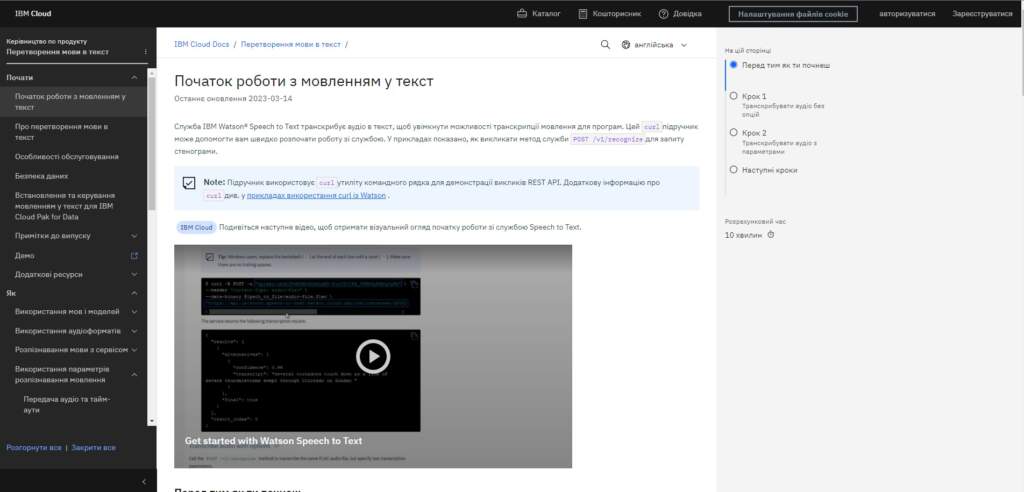Click Get started with Watson video title
Viewport: 1024px width, 492px height.
tap(273, 441)
